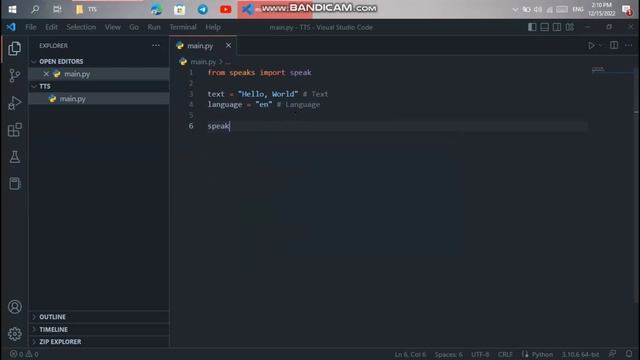Image resolution: width=640 pixels, height=360 pixels.
Task: Show hidden system tray icons chevron
Action: pos(515,9)
